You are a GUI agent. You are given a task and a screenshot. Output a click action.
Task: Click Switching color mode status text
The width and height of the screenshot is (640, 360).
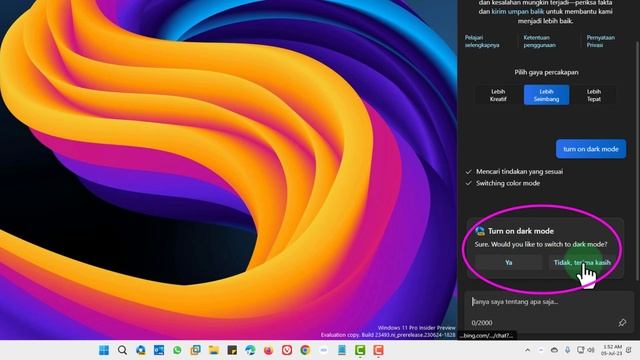(x=508, y=183)
